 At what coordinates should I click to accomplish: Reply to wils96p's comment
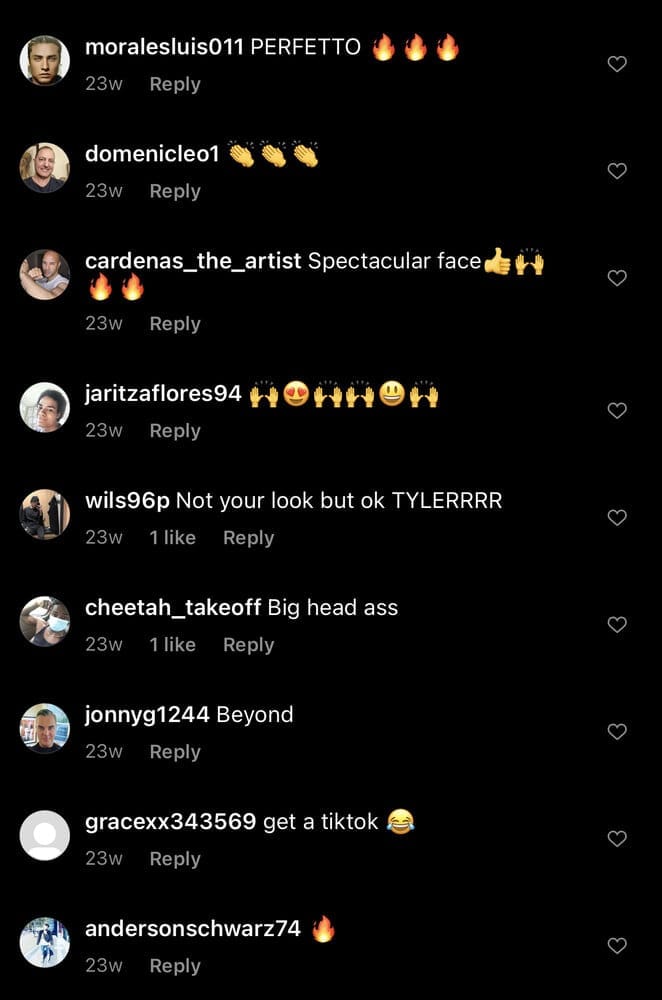248,538
